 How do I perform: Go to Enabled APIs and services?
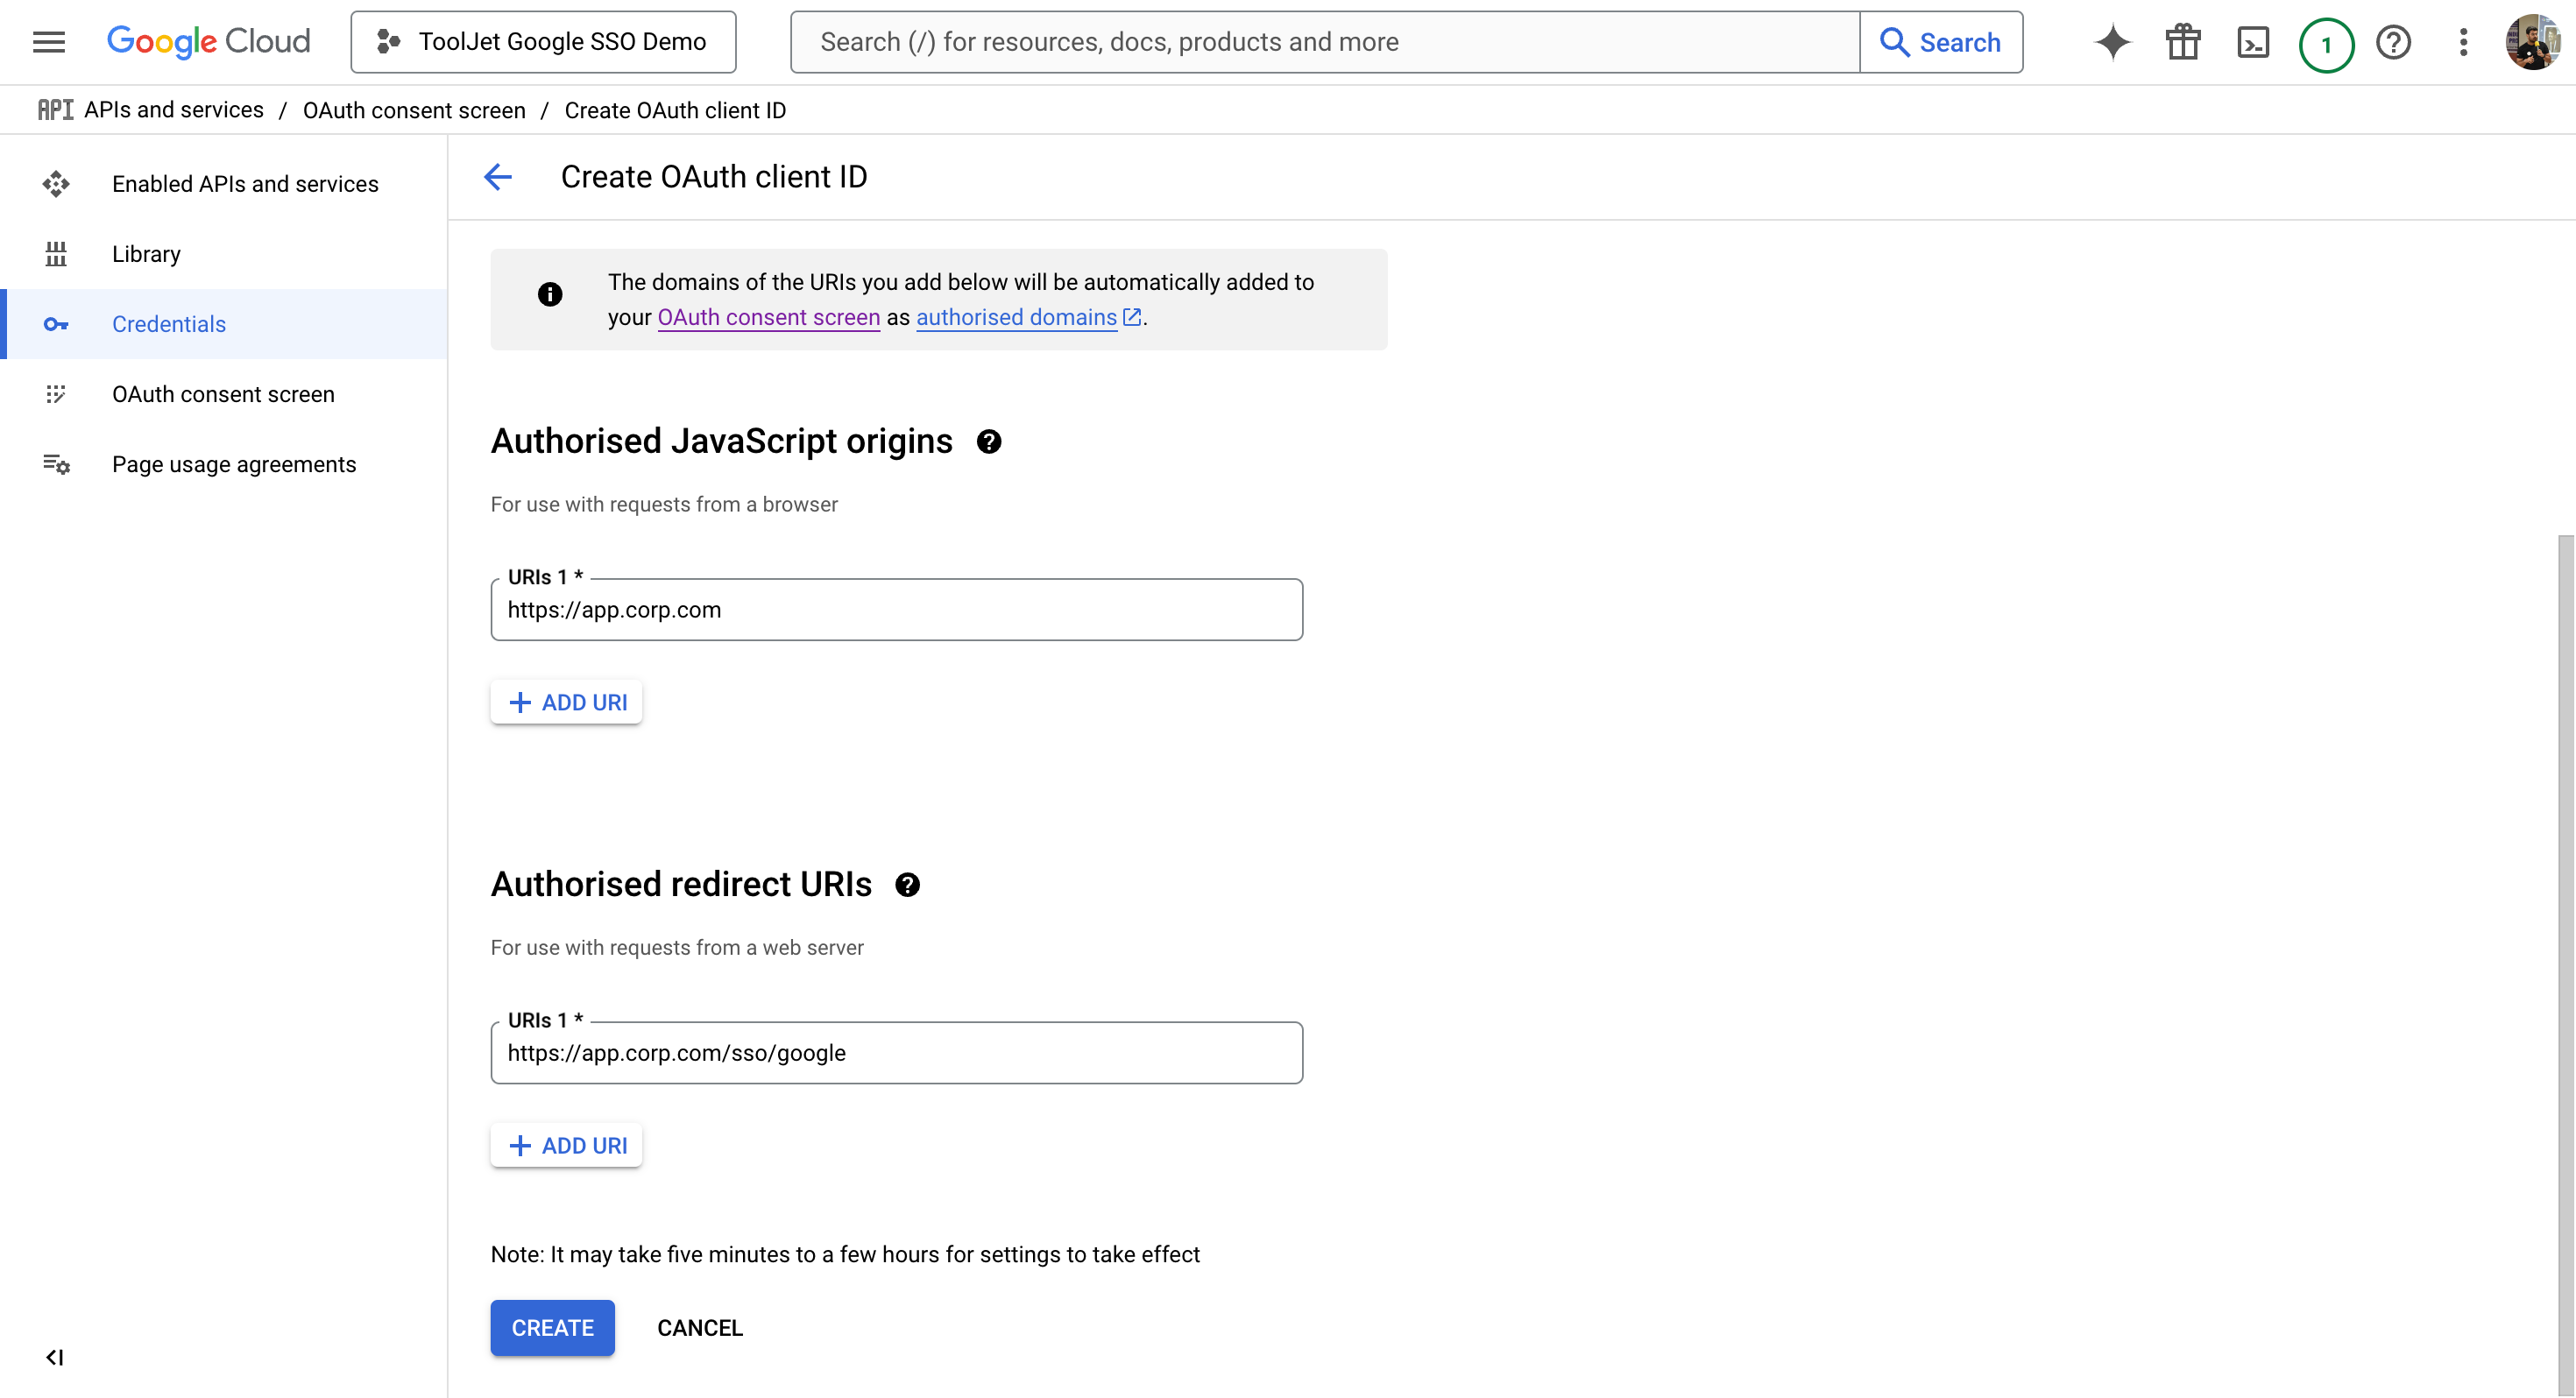[x=245, y=184]
